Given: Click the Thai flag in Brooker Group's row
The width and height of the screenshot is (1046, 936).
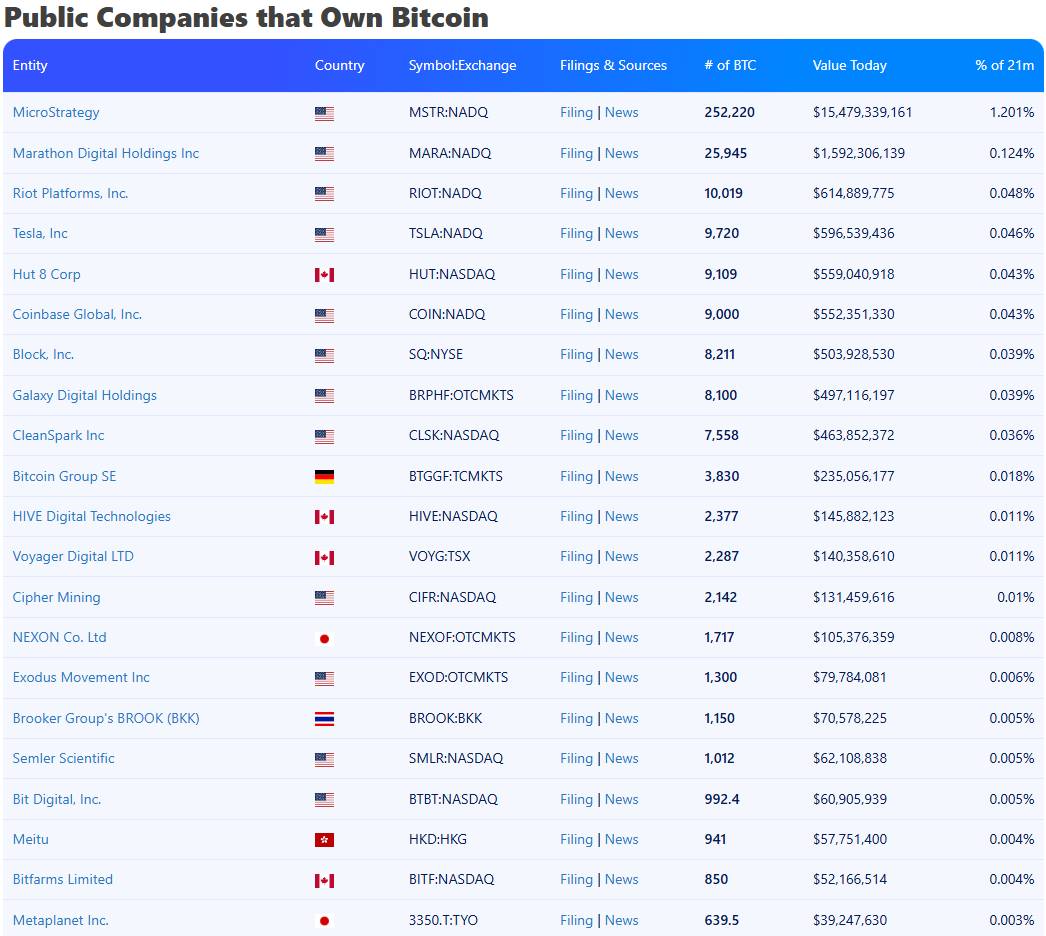Looking at the screenshot, I should tap(324, 719).
